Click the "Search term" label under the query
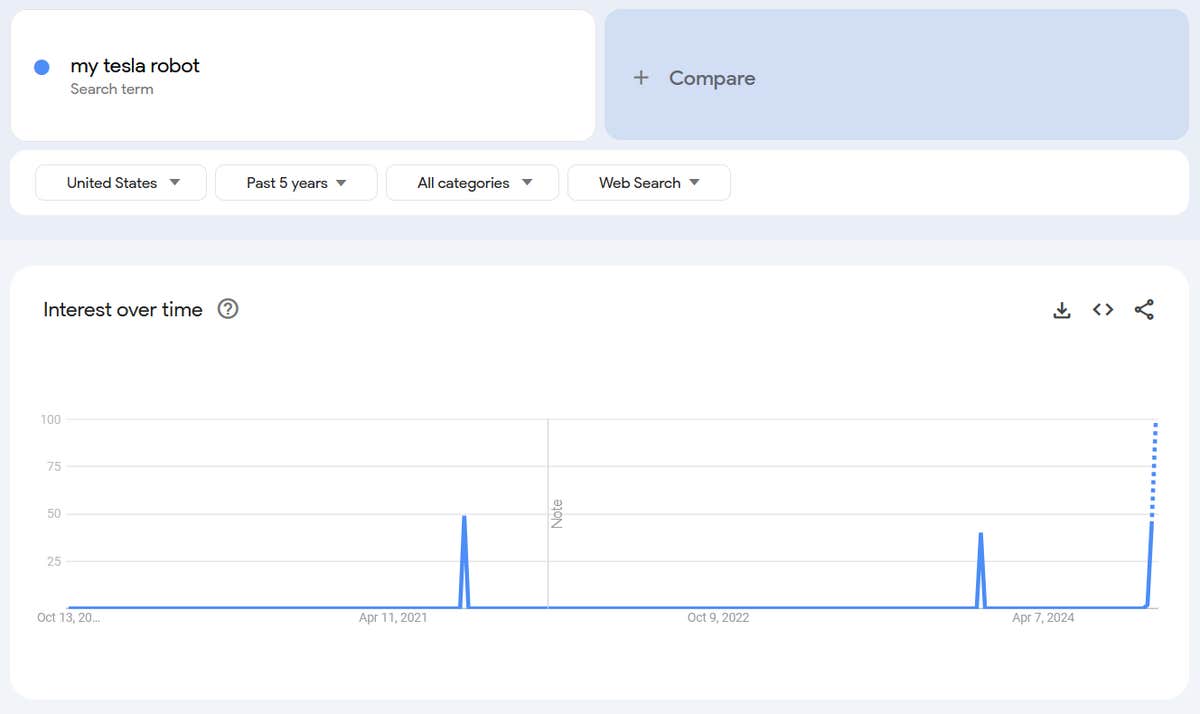The height and width of the screenshot is (714, 1200). pyautogui.click(x=112, y=89)
